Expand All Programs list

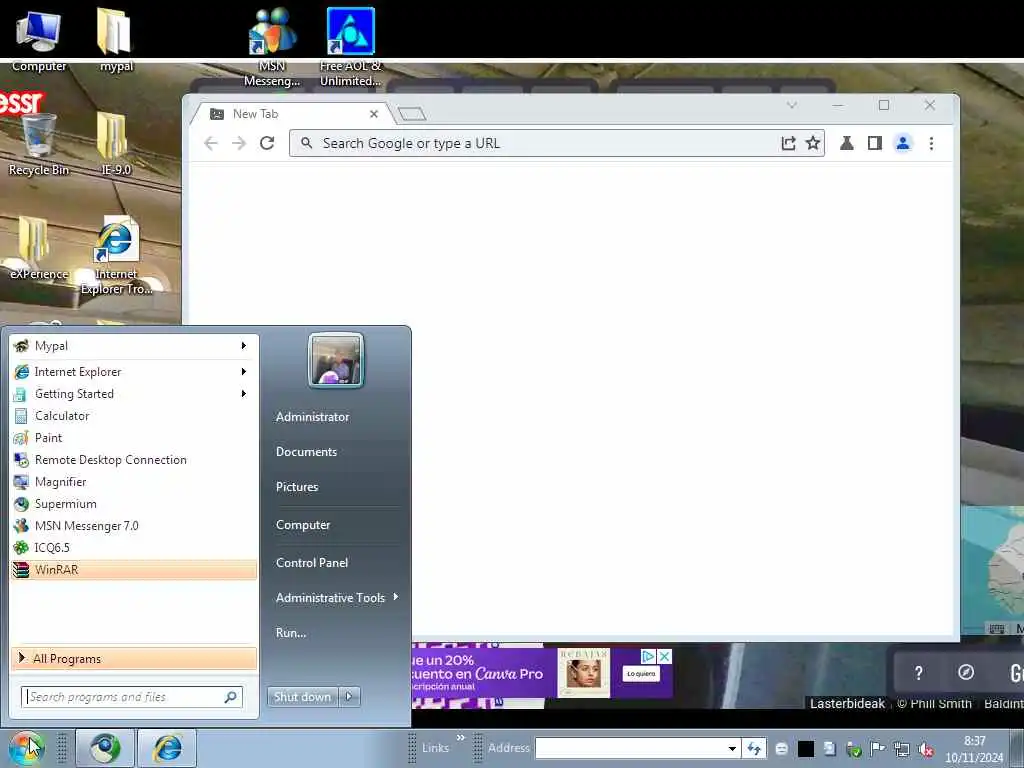134,659
